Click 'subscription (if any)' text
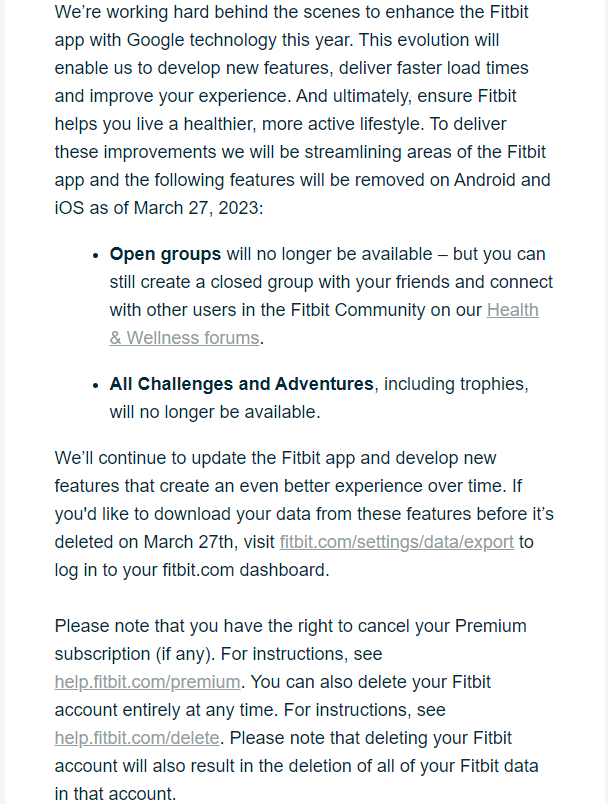Viewport: 608px width, 804px height. 135,654
